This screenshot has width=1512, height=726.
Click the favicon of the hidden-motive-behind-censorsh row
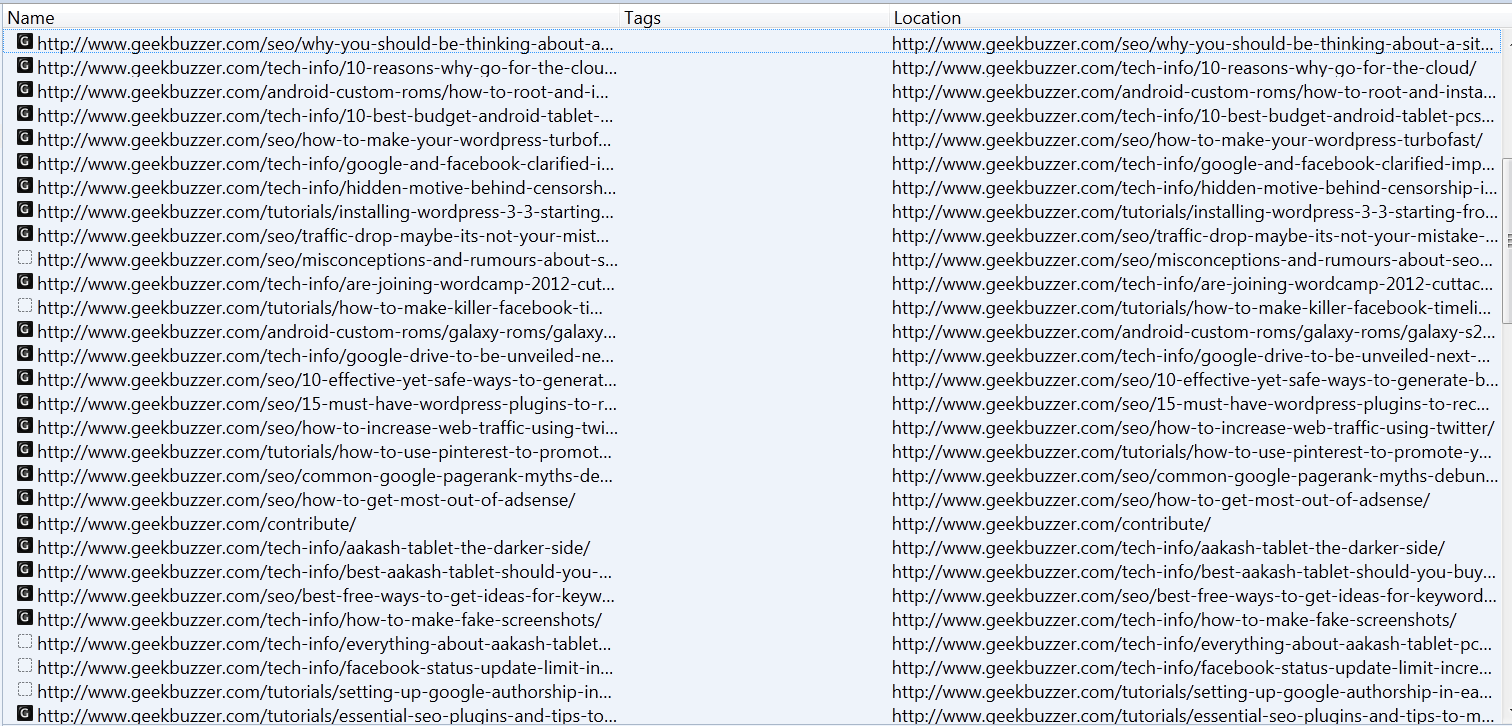click(25, 186)
